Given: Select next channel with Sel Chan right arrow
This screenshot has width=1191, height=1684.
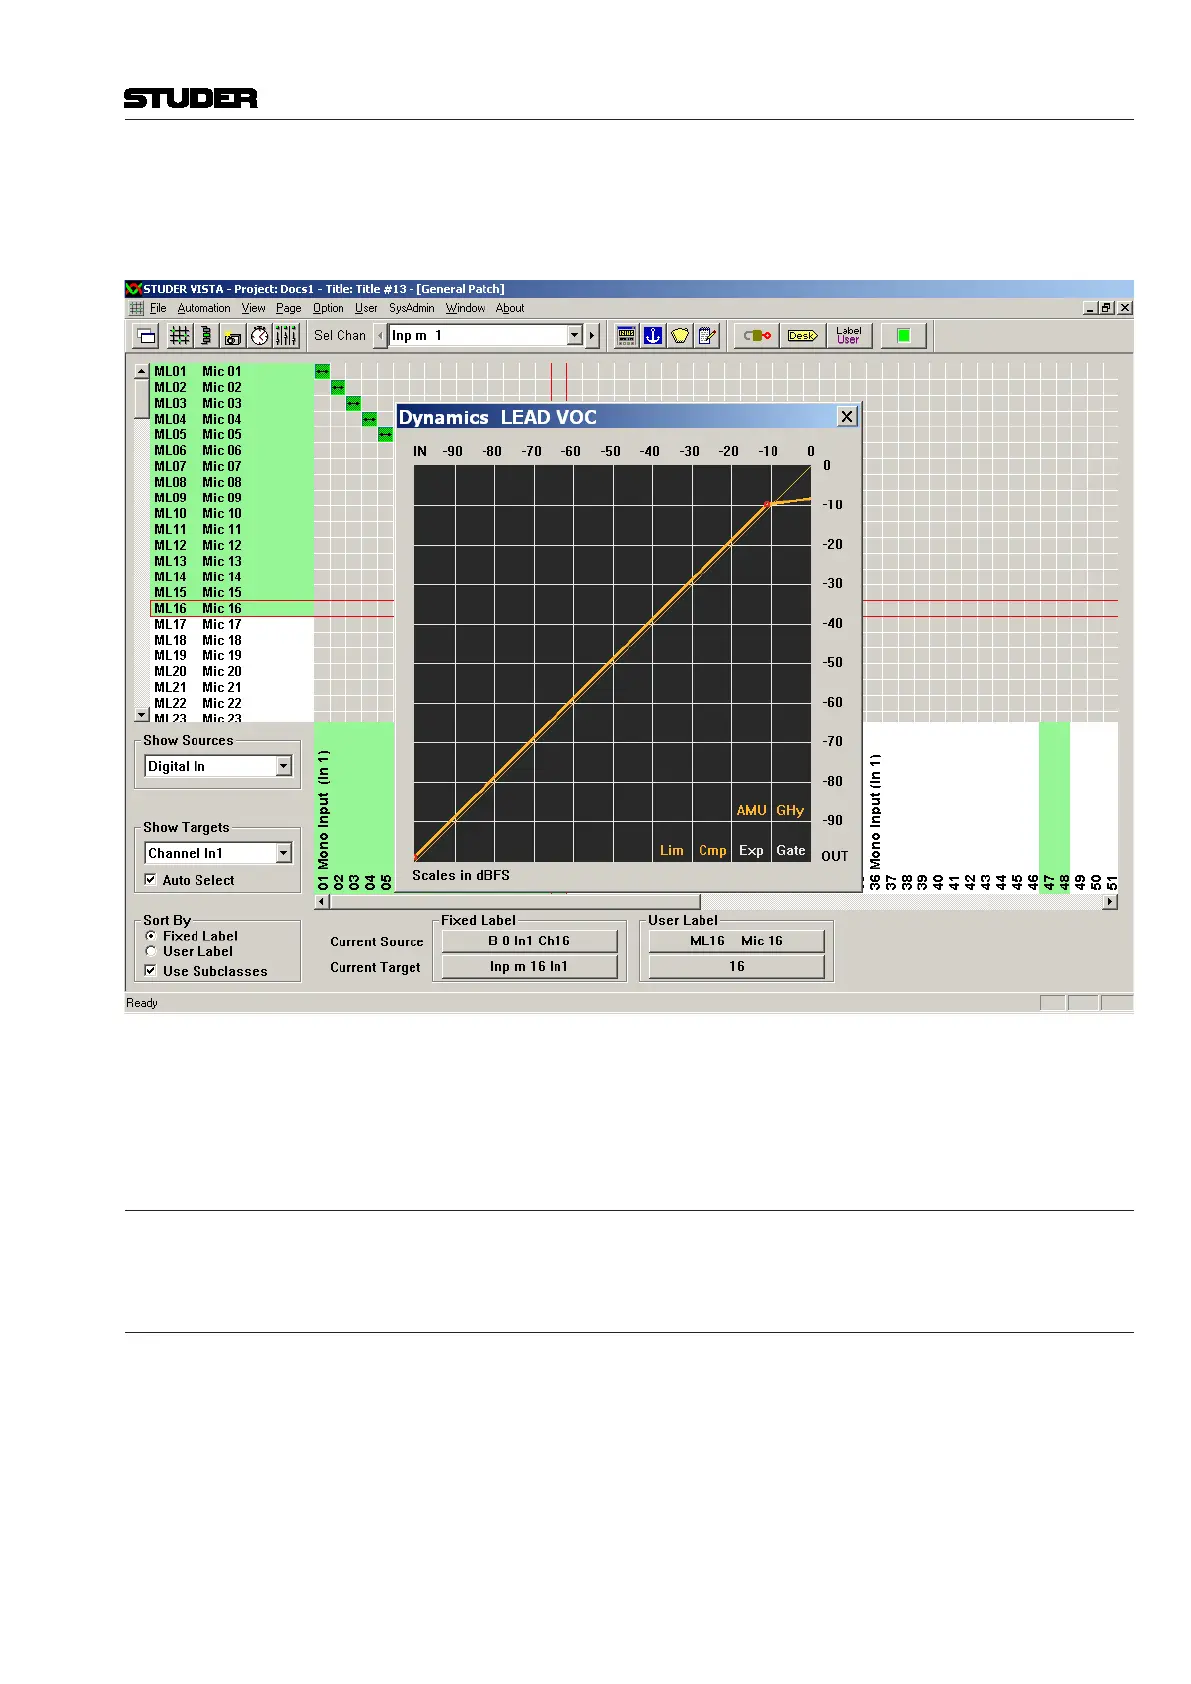Looking at the screenshot, I should coord(592,336).
